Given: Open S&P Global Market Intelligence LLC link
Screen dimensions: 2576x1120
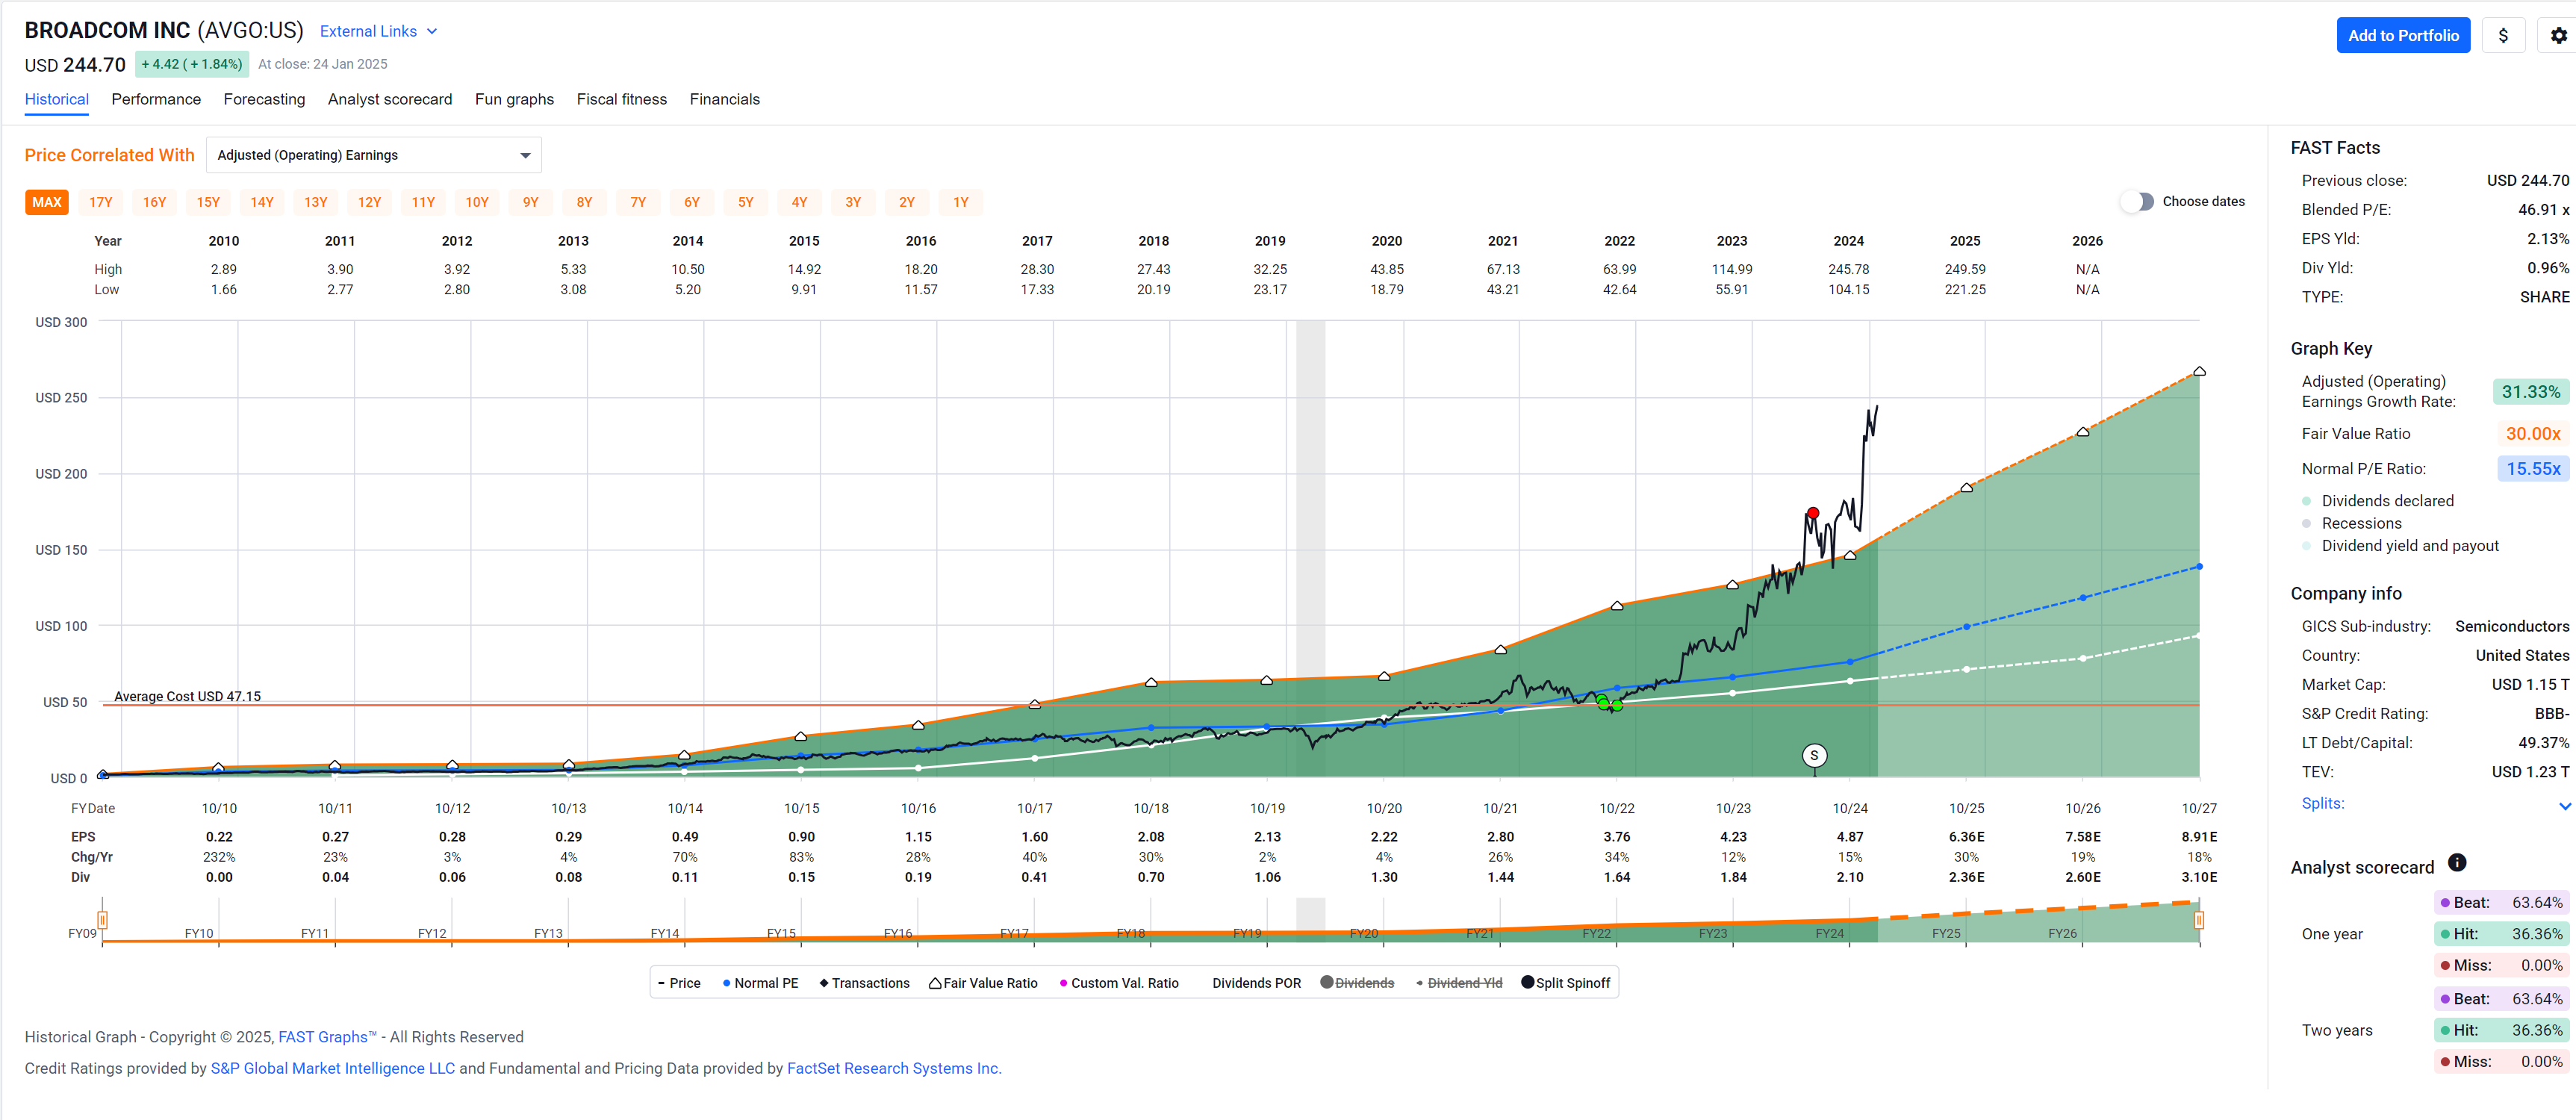Looking at the screenshot, I should pos(332,1068).
